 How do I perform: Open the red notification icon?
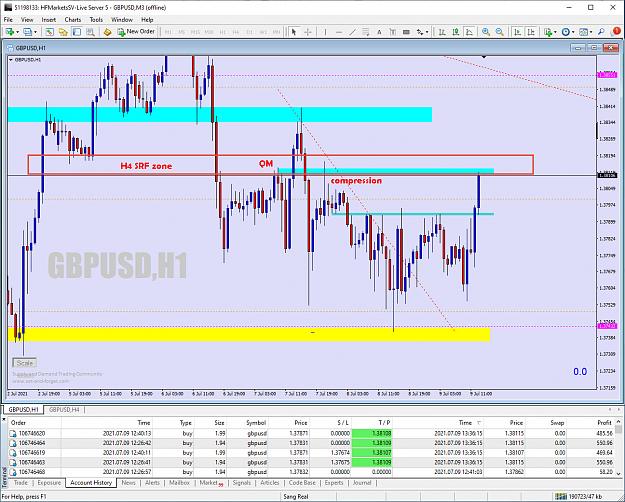616,31
